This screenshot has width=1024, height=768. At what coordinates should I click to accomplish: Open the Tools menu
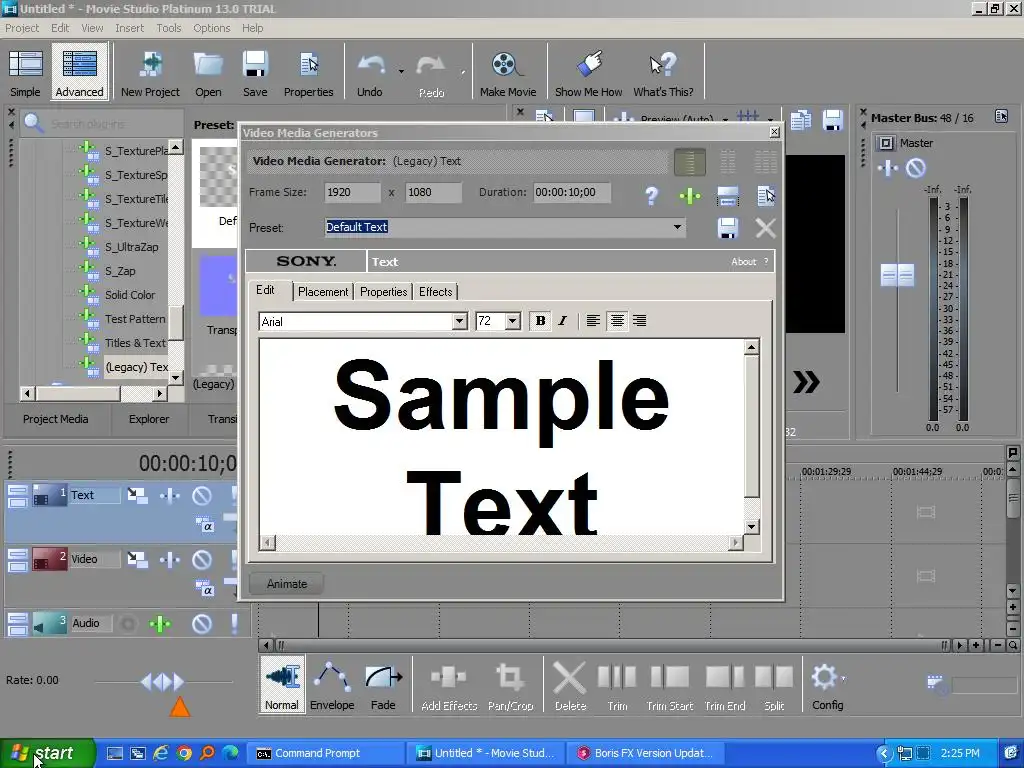coord(168,28)
